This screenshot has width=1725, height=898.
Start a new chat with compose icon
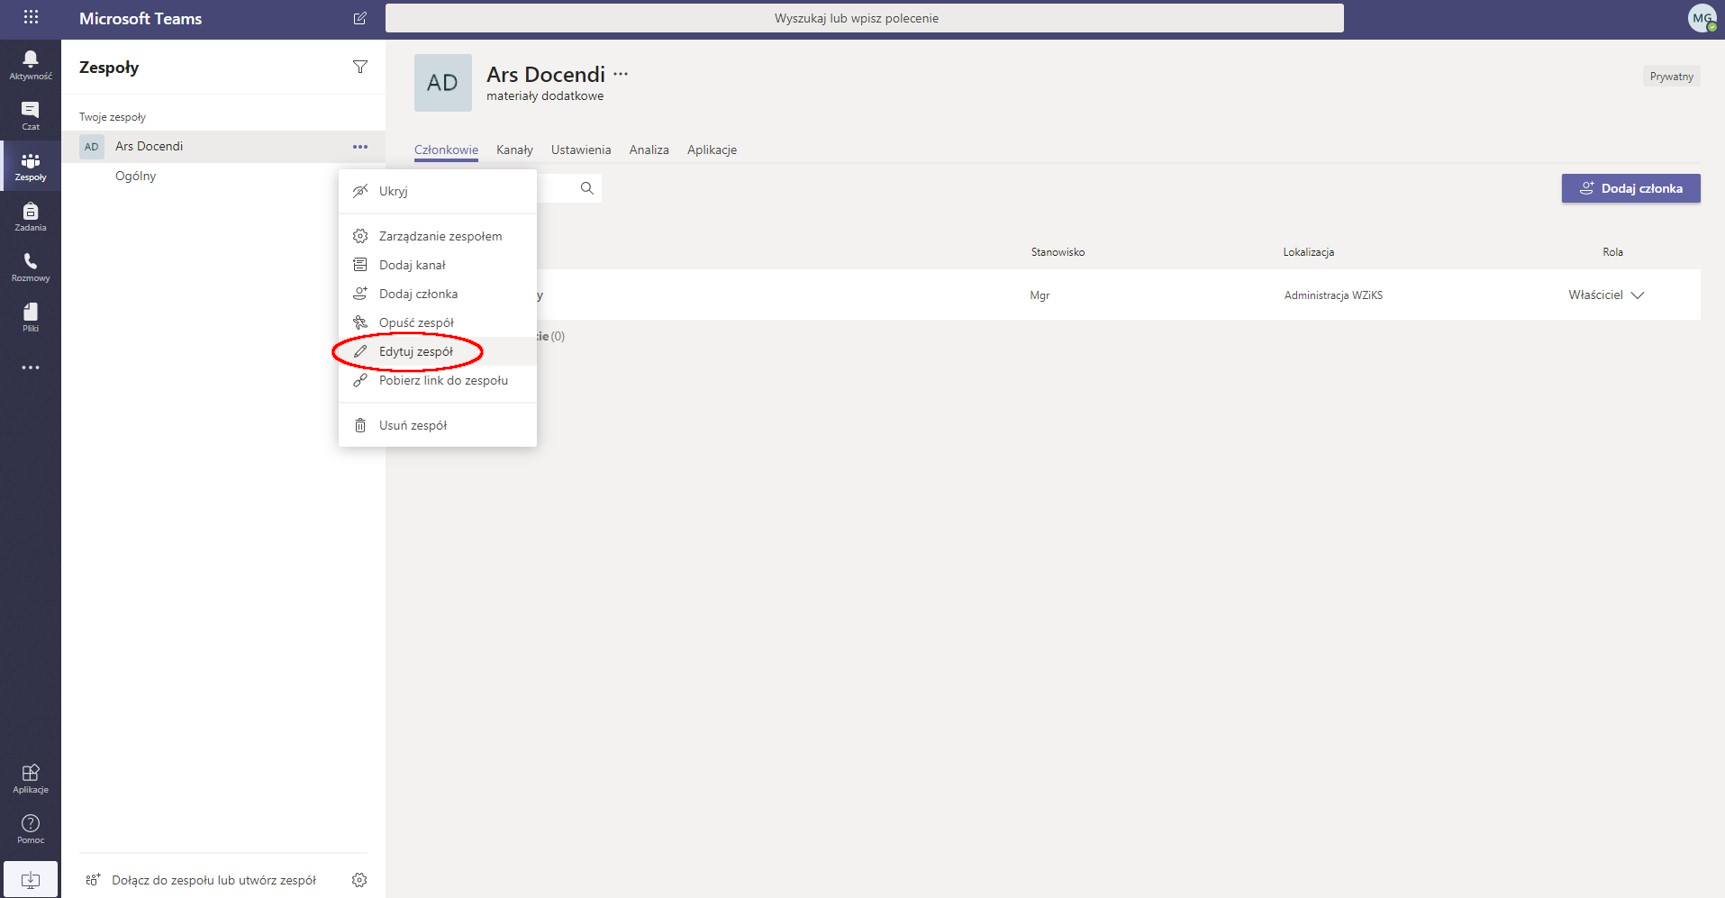point(360,18)
